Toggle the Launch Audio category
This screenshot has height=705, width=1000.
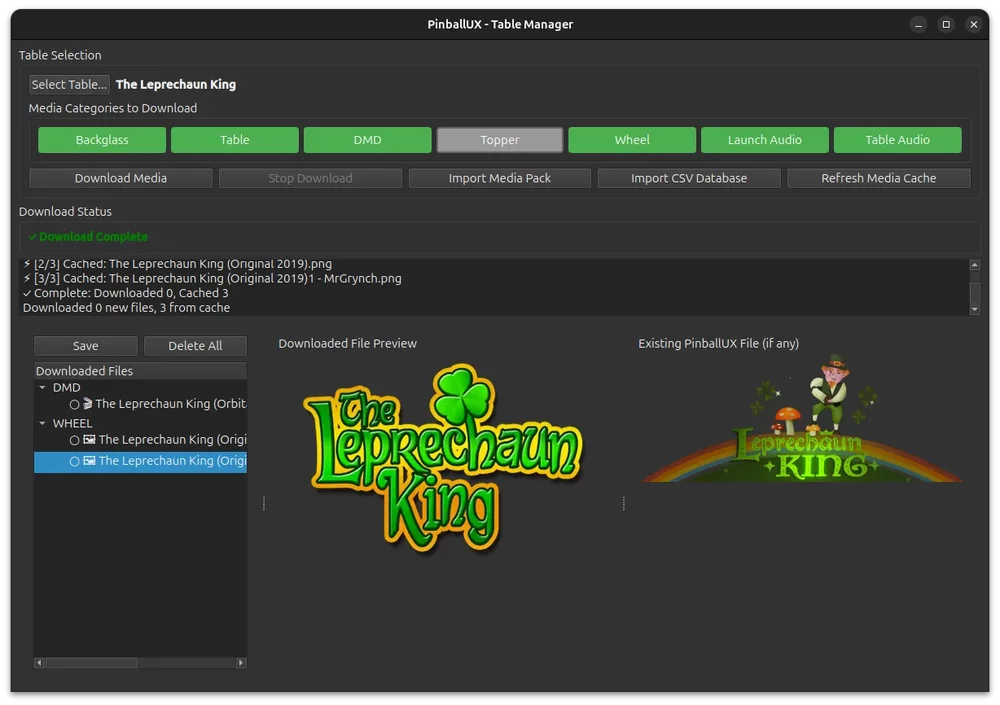point(765,140)
